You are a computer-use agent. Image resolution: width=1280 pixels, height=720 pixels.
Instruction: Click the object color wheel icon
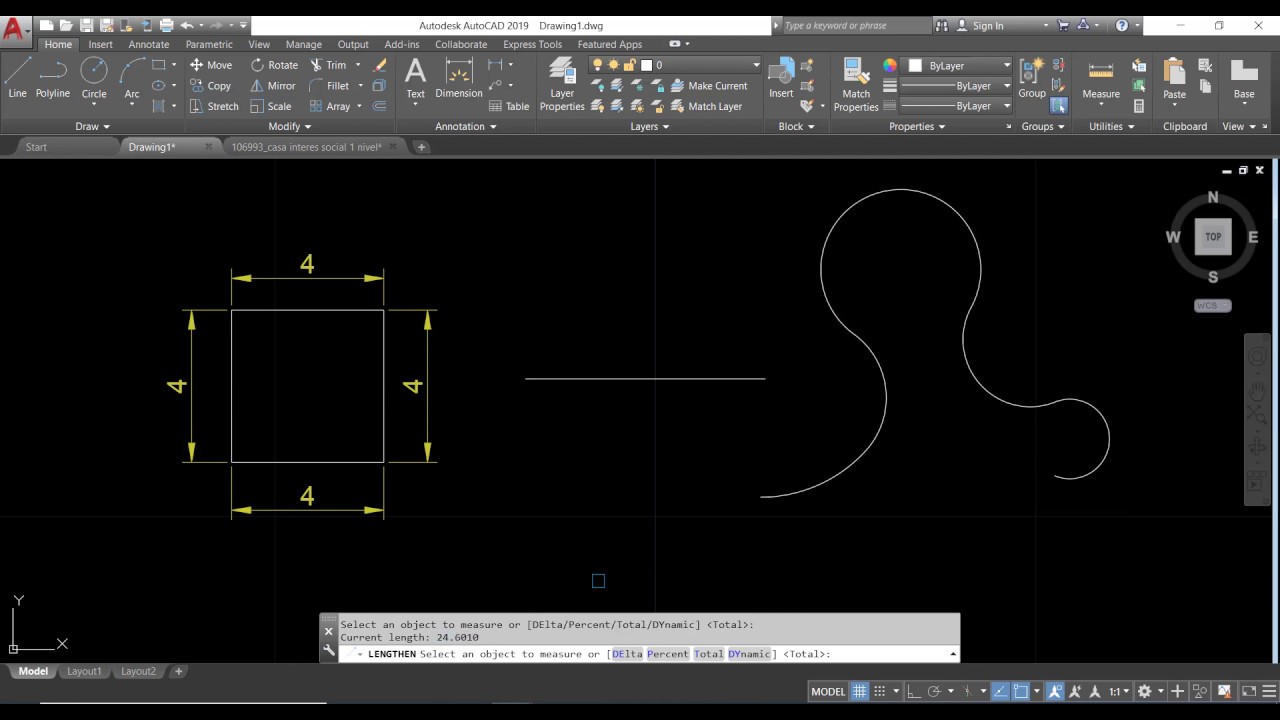(x=889, y=65)
